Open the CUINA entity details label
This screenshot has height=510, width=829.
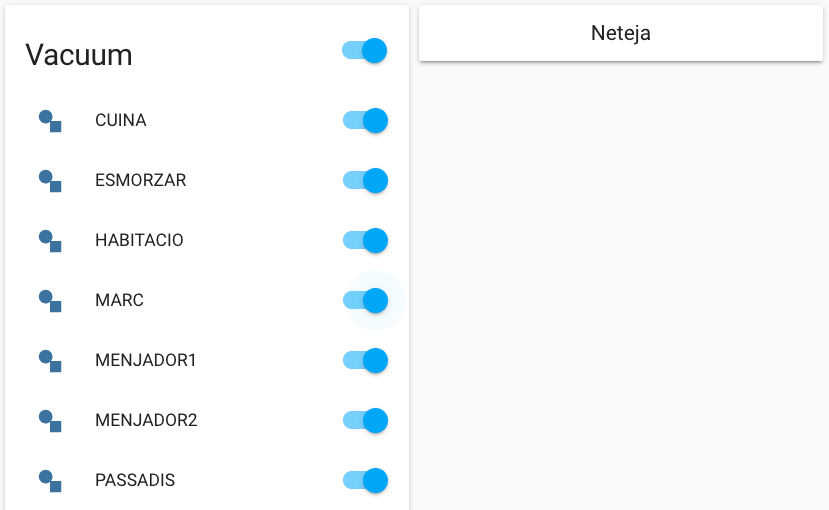pos(121,121)
